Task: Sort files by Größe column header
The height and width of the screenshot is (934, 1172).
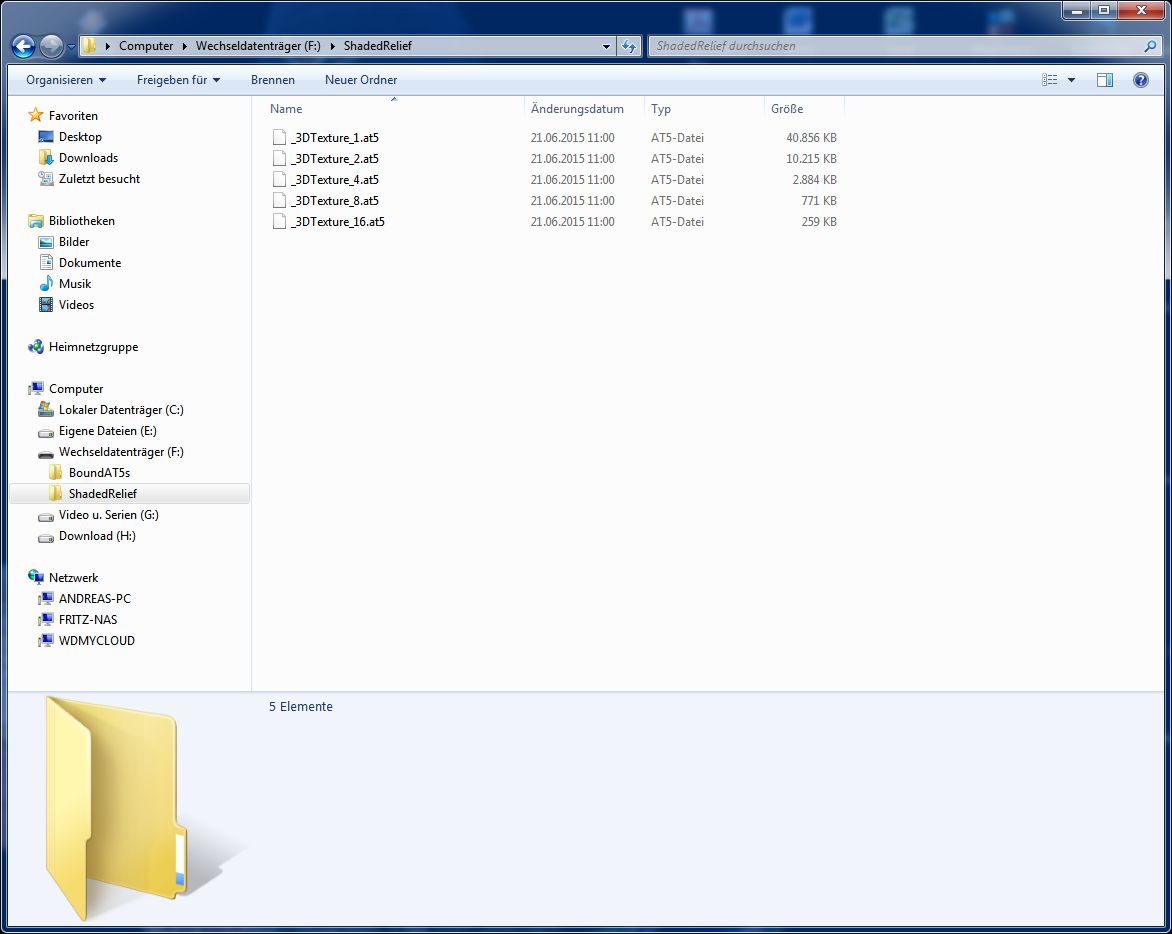Action: pyautogui.click(x=787, y=109)
